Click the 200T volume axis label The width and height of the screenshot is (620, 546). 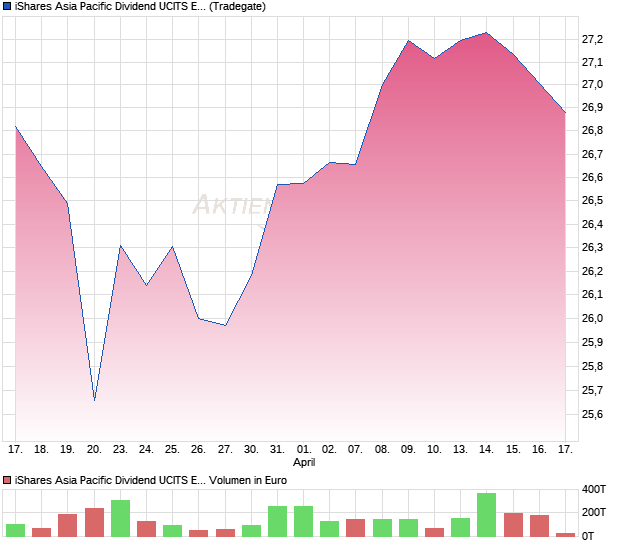tap(594, 512)
